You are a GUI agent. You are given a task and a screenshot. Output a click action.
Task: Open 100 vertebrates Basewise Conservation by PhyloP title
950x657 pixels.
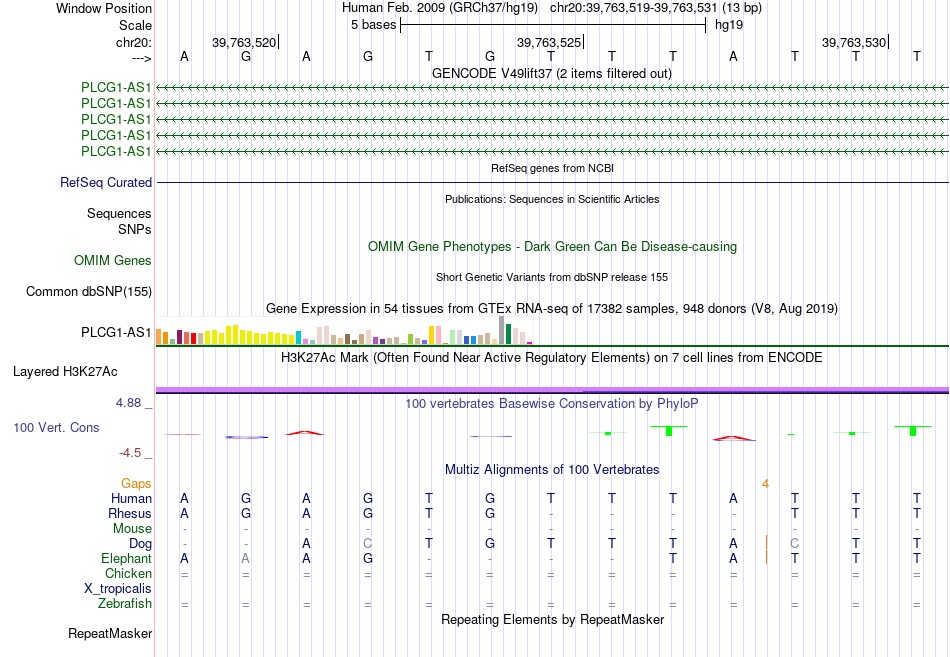click(552, 404)
